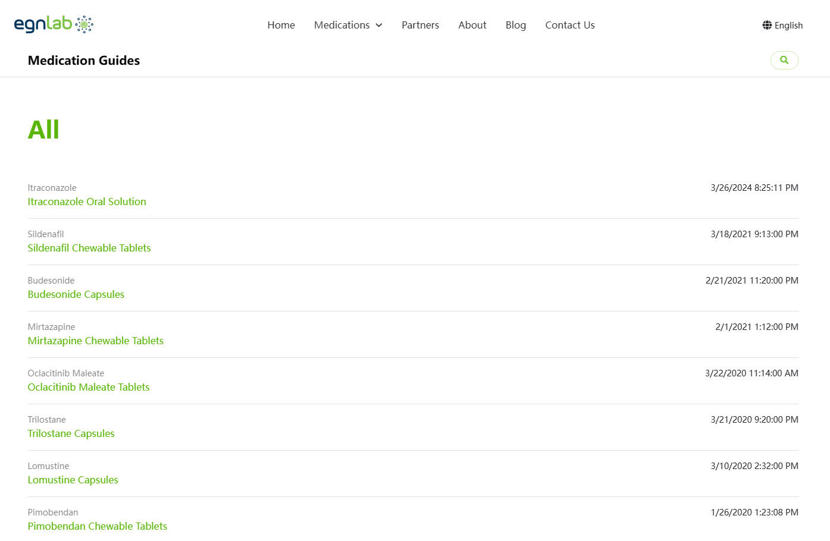The height and width of the screenshot is (541, 830).
Task: Select the Budesonide Capsules link
Action: [x=76, y=295]
